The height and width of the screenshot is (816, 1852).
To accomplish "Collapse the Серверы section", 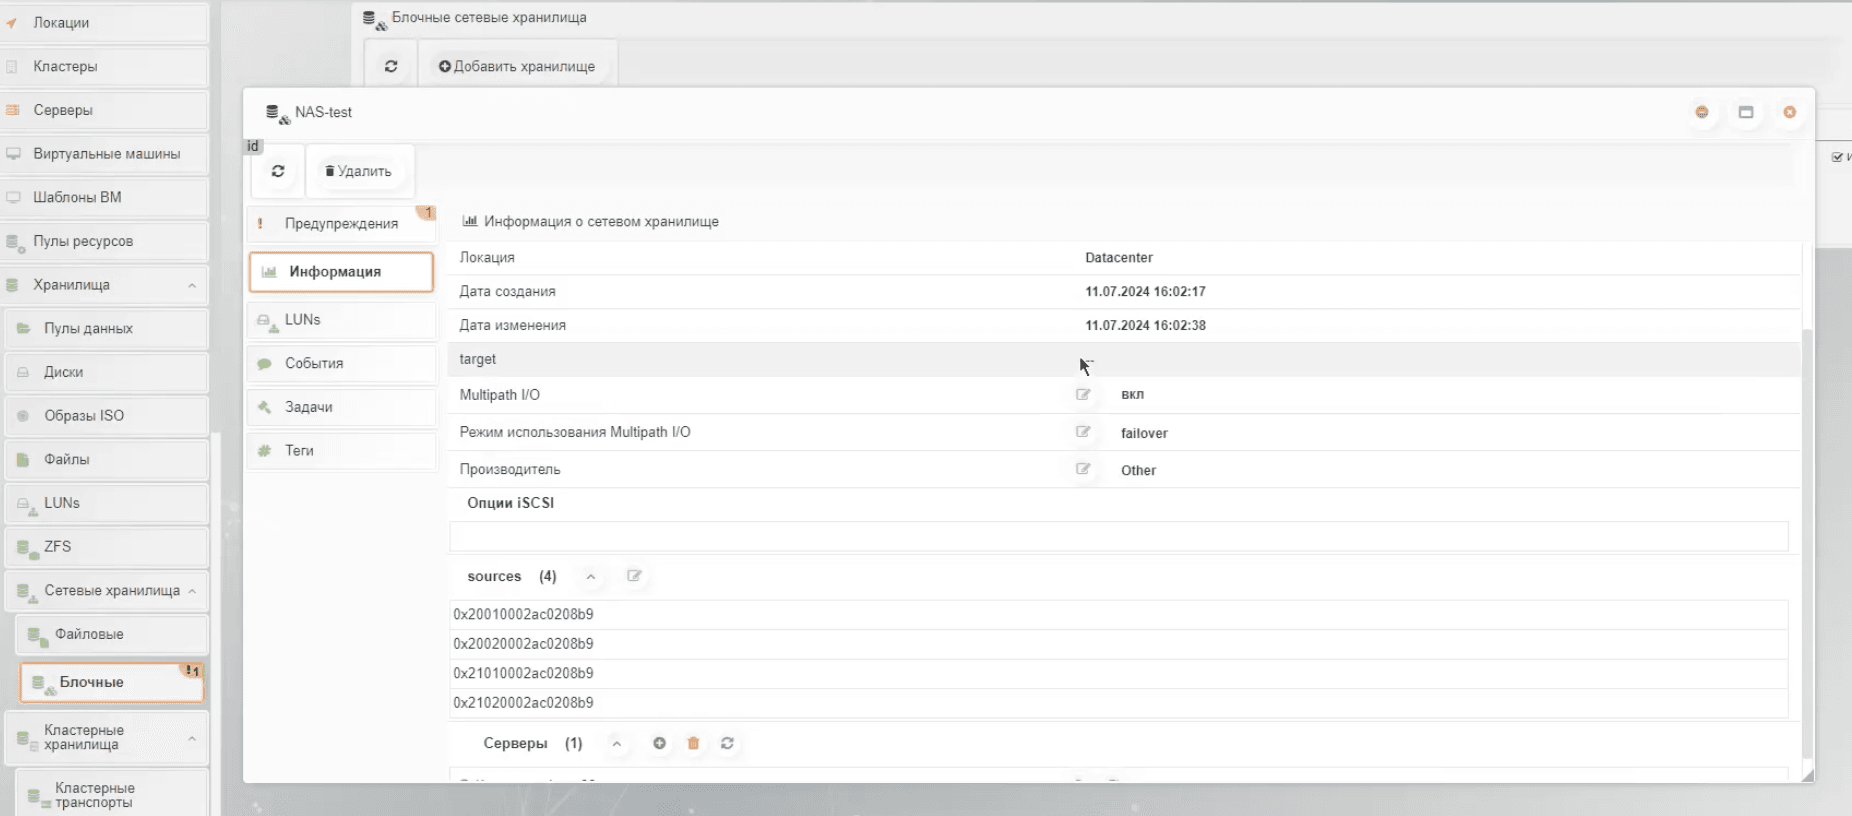I will (617, 744).
